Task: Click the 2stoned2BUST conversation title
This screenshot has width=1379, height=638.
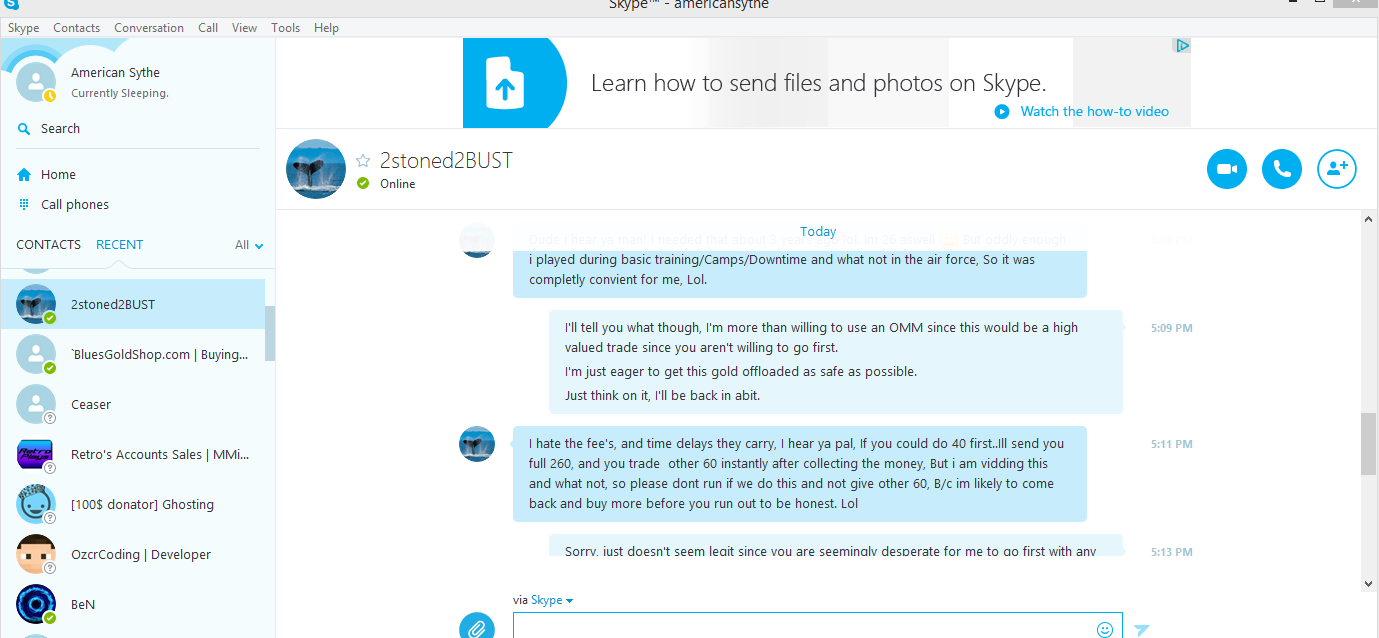Action: point(446,160)
